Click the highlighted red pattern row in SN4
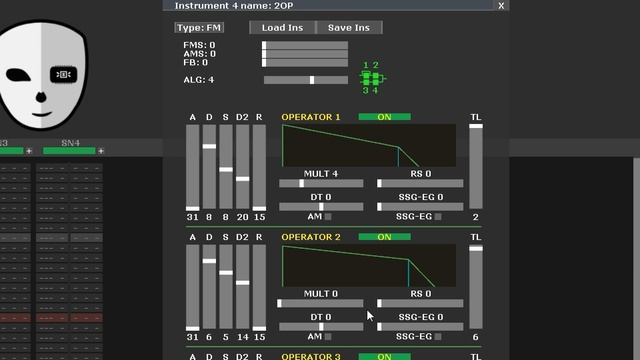The width and height of the screenshot is (640, 360). pyautogui.click(x=69, y=318)
